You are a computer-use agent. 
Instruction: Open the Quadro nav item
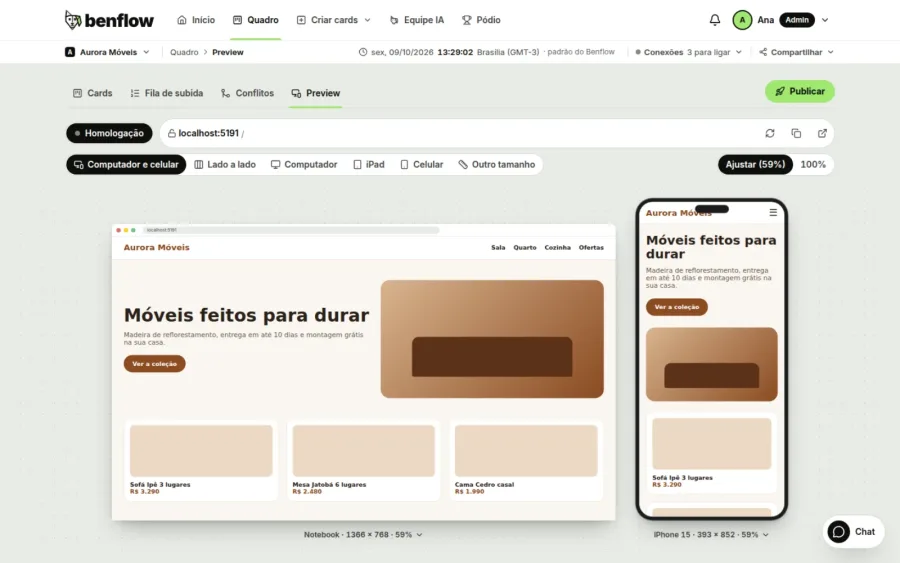click(x=255, y=20)
